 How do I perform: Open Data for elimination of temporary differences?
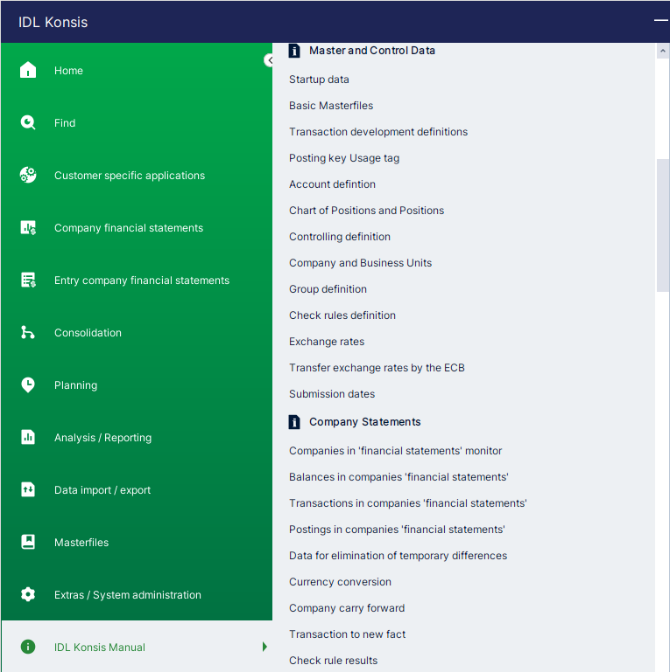tap(398, 555)
